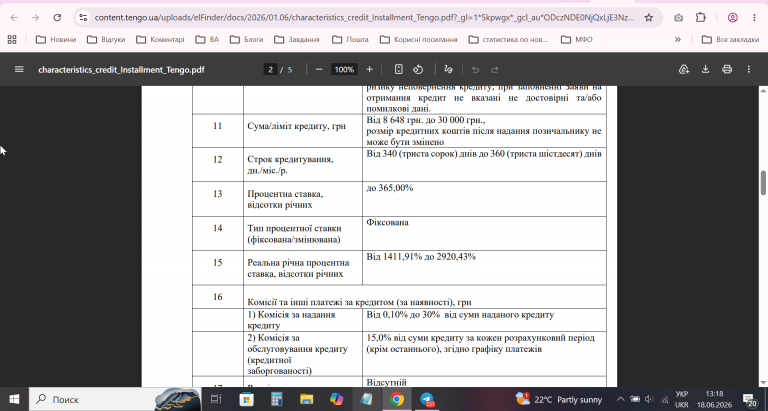Click the vertical scrollbar thumb

(763, 183)
